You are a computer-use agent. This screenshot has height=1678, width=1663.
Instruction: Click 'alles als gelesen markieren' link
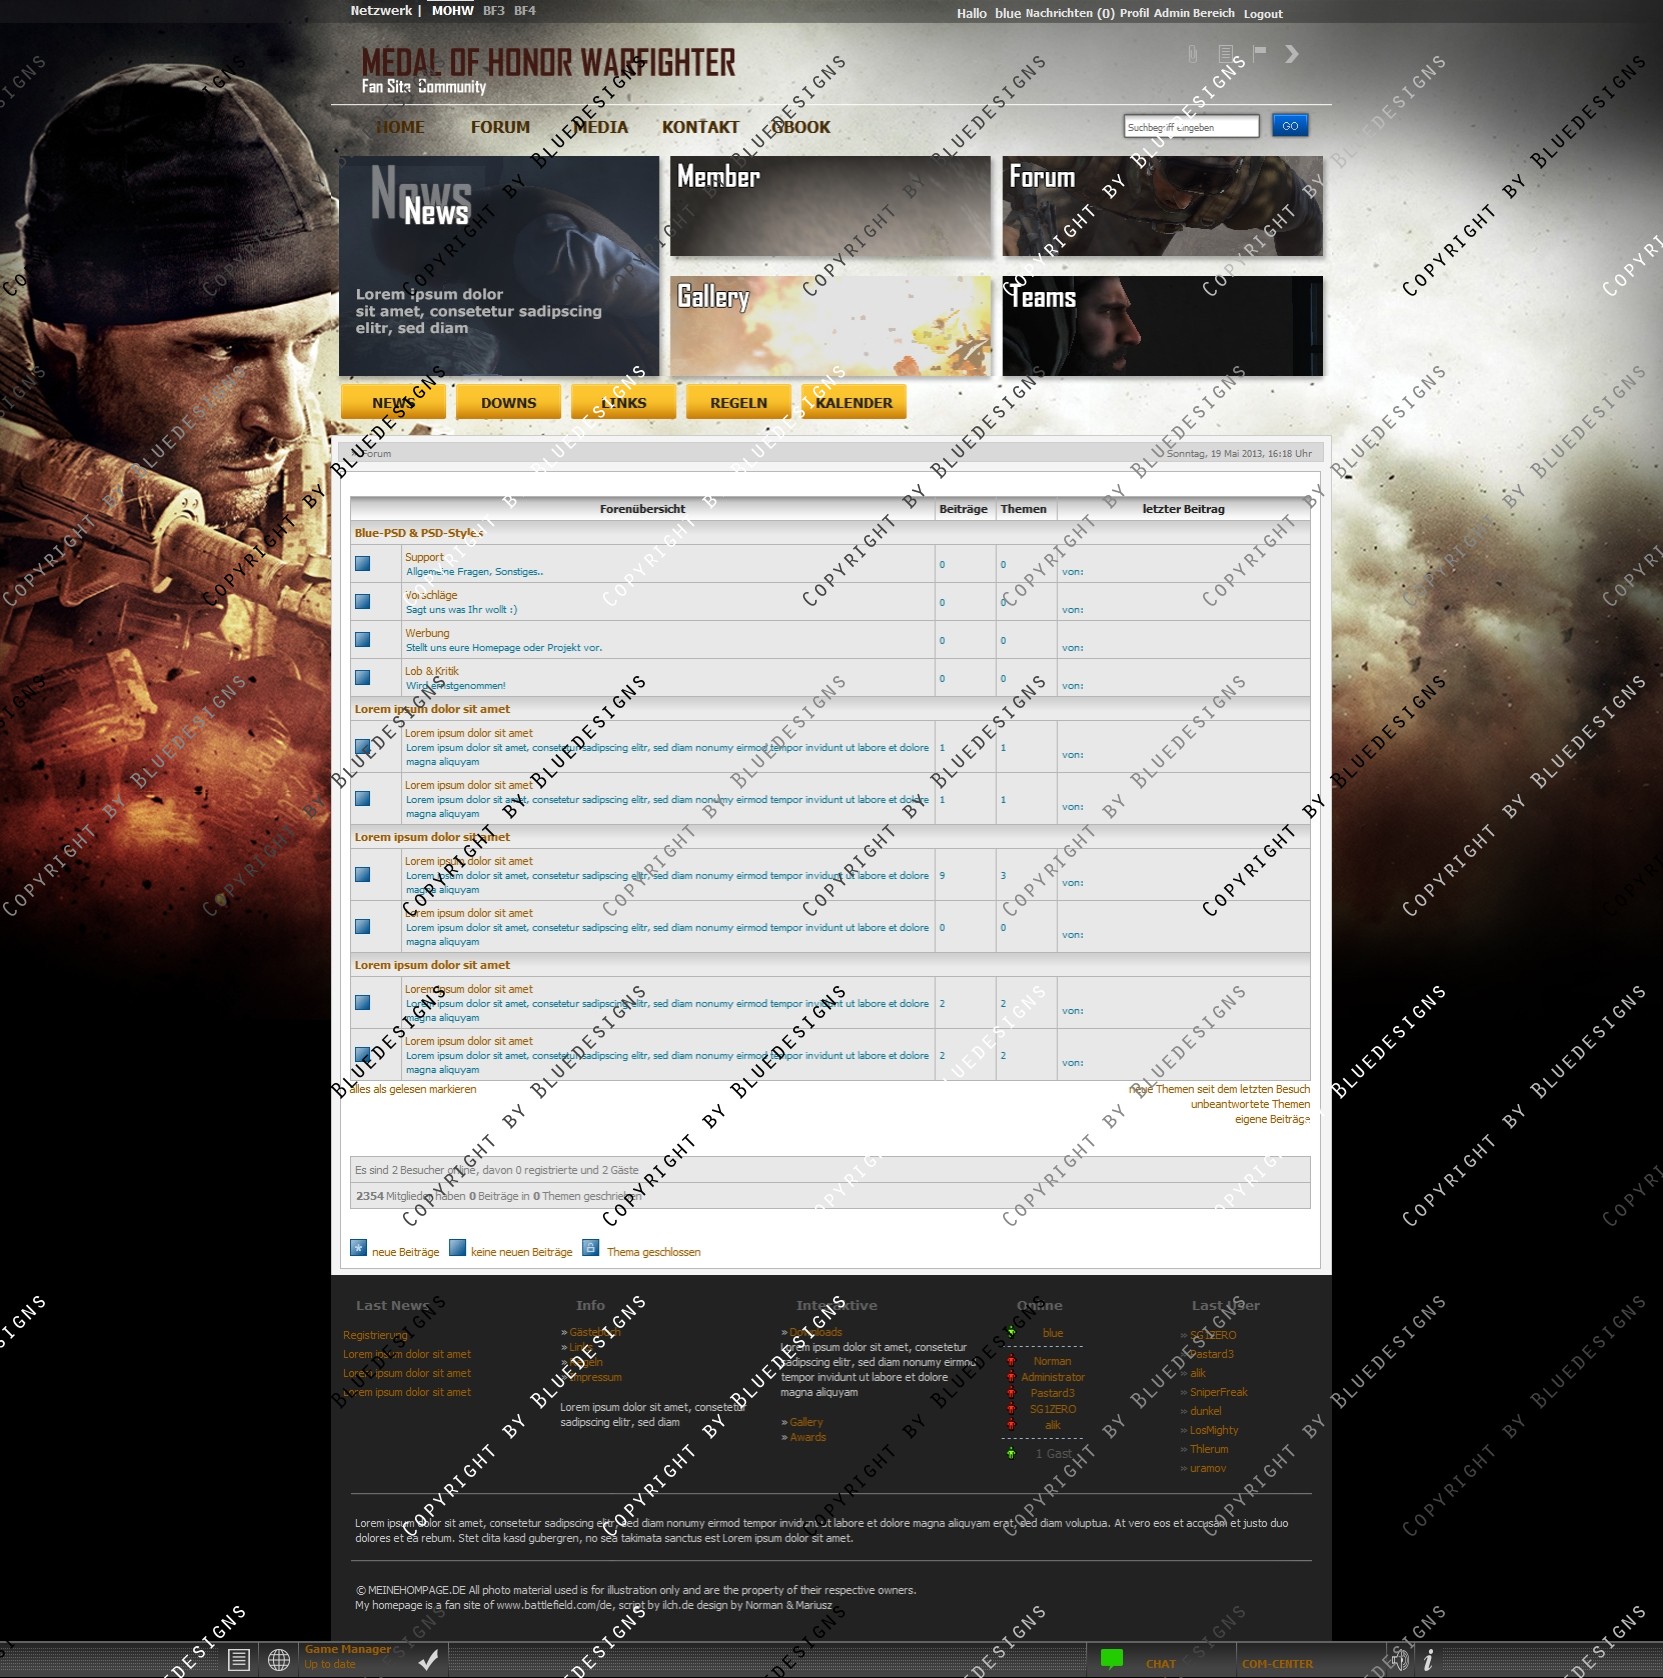click(412, 1089)
